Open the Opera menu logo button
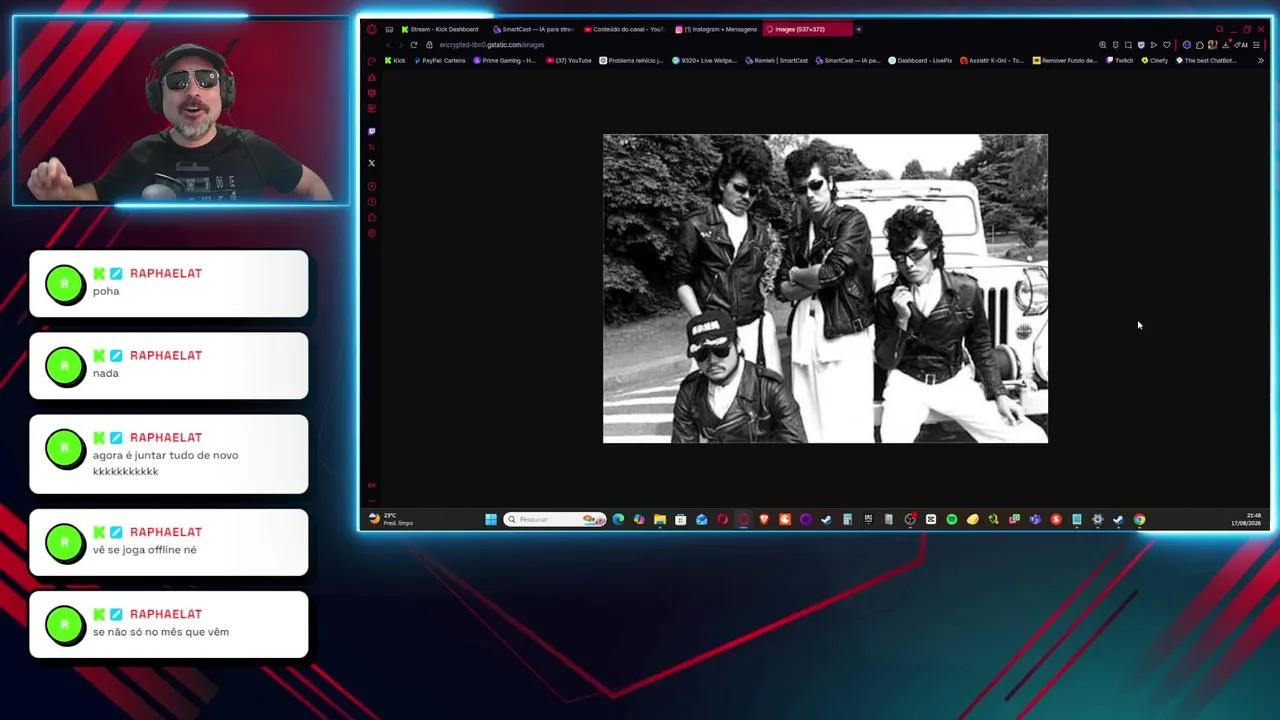The width and height of the screenshot is (1280, 720). 372,29
